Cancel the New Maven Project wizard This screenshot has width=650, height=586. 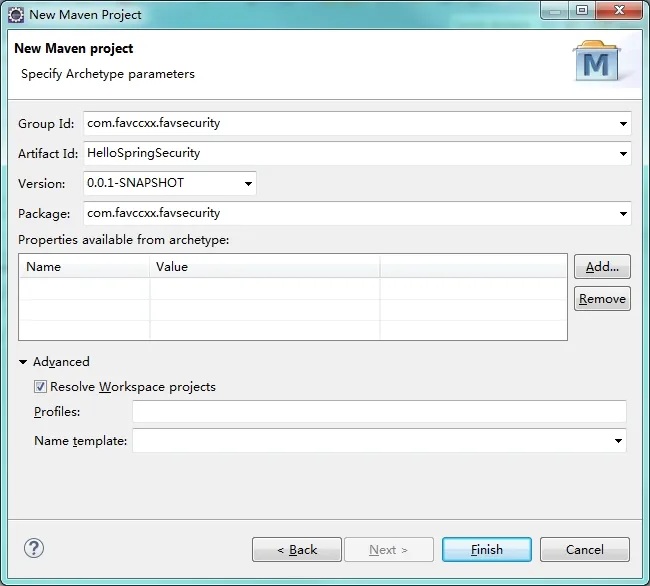(x=585, y=550)
